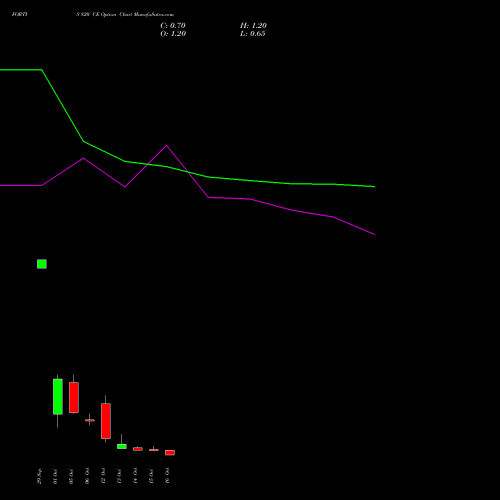Click the long red candlestick above the fifth date label
This screenshot has height=500, width=500.
106,421
